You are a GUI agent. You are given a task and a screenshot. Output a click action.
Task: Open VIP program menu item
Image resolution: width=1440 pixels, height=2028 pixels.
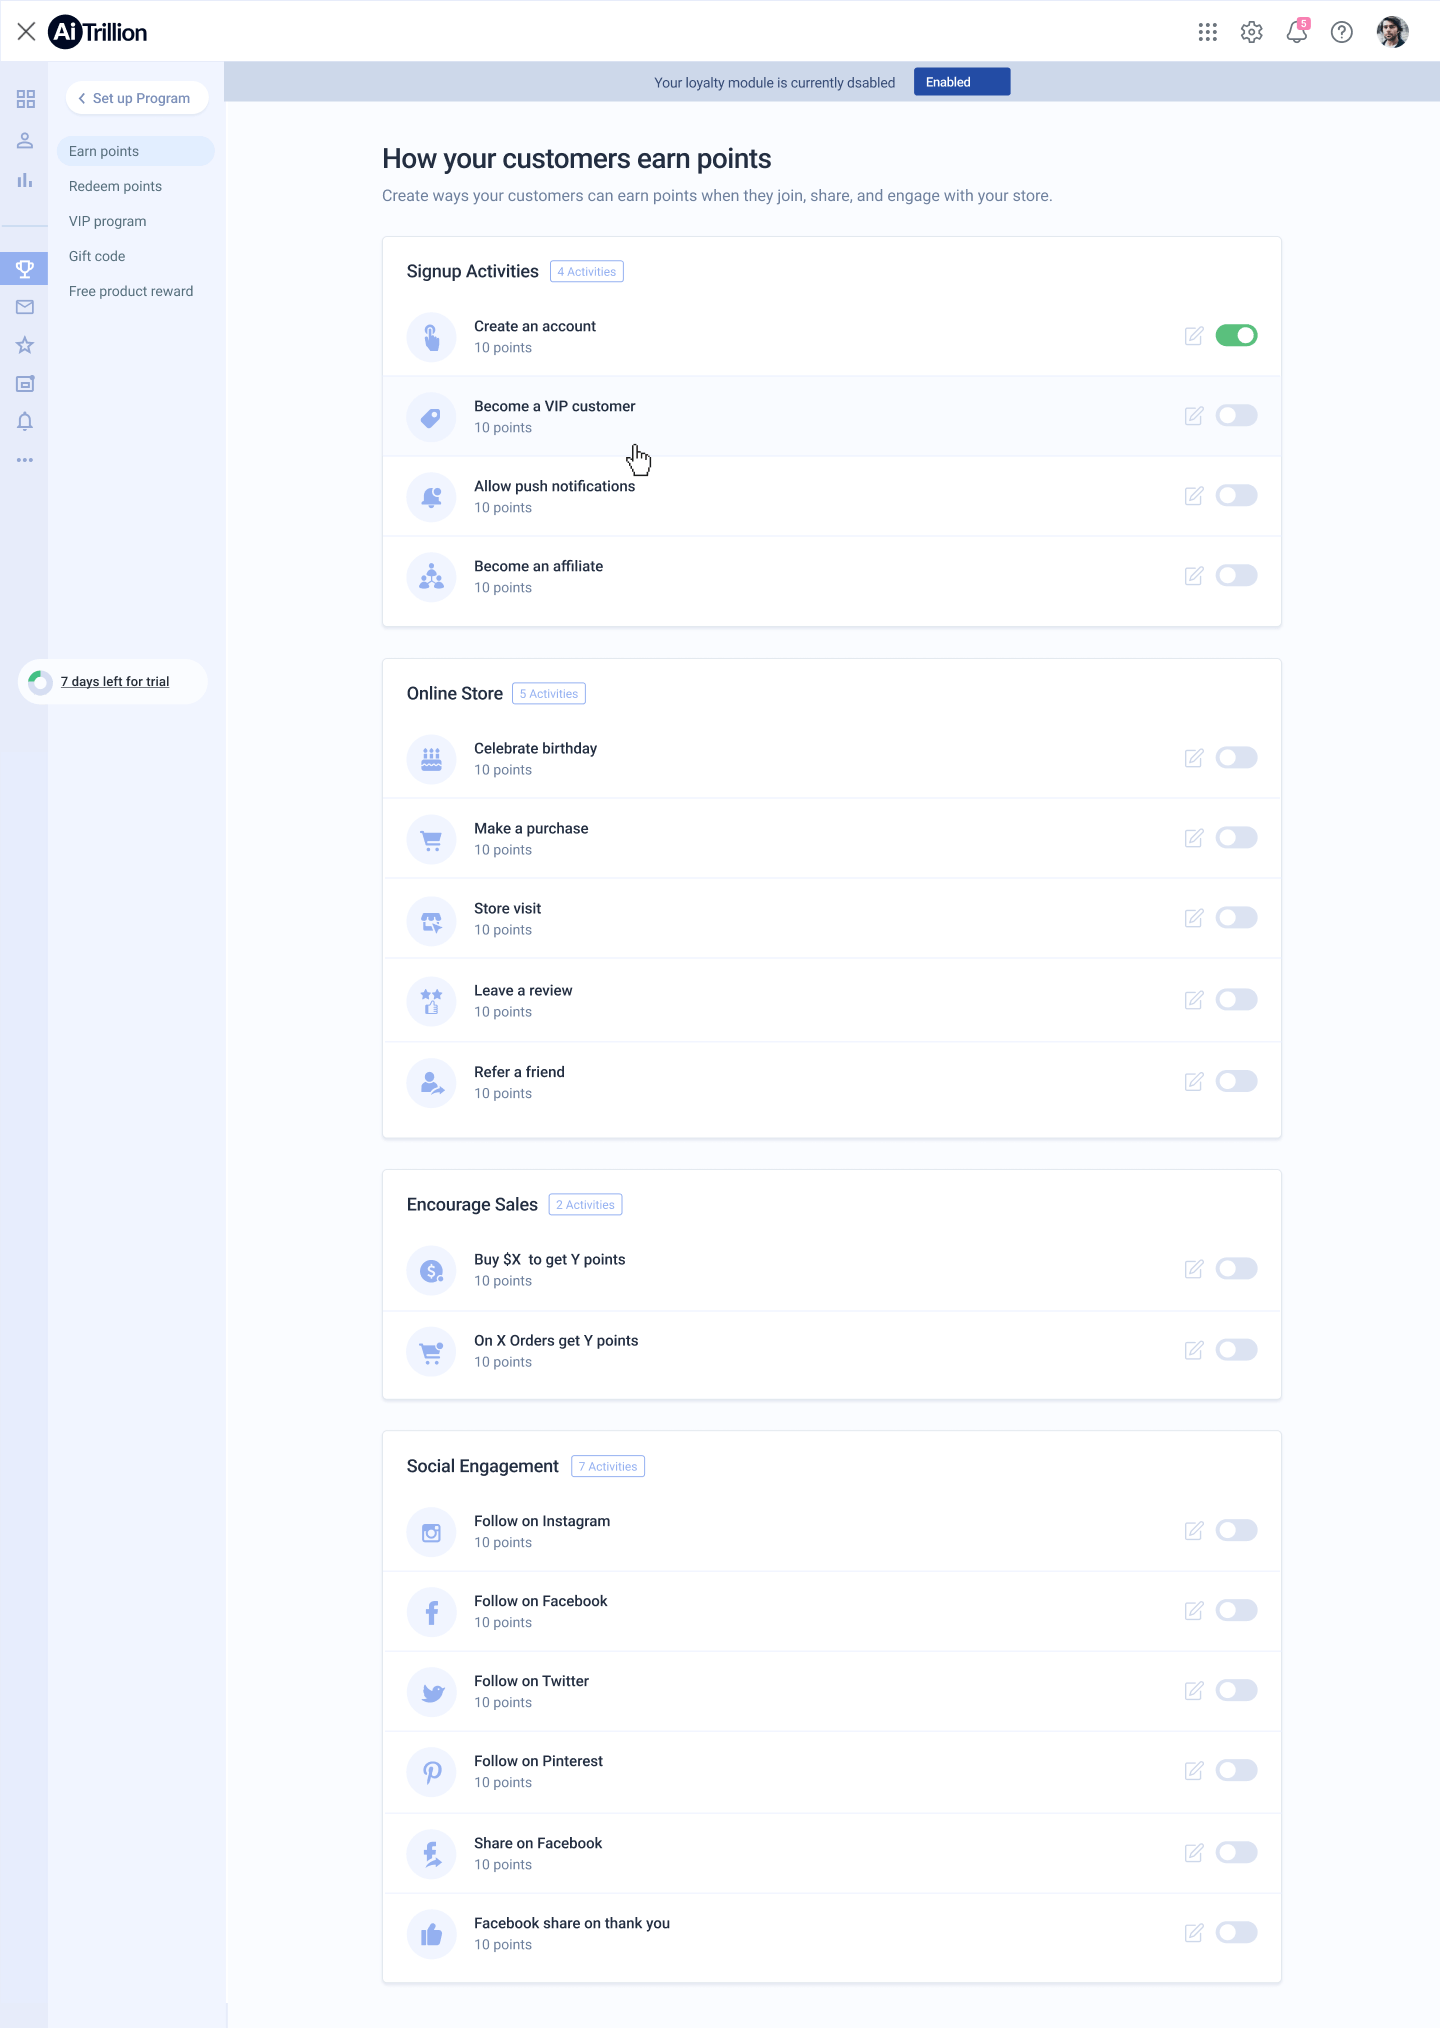(x=107, y=221)
